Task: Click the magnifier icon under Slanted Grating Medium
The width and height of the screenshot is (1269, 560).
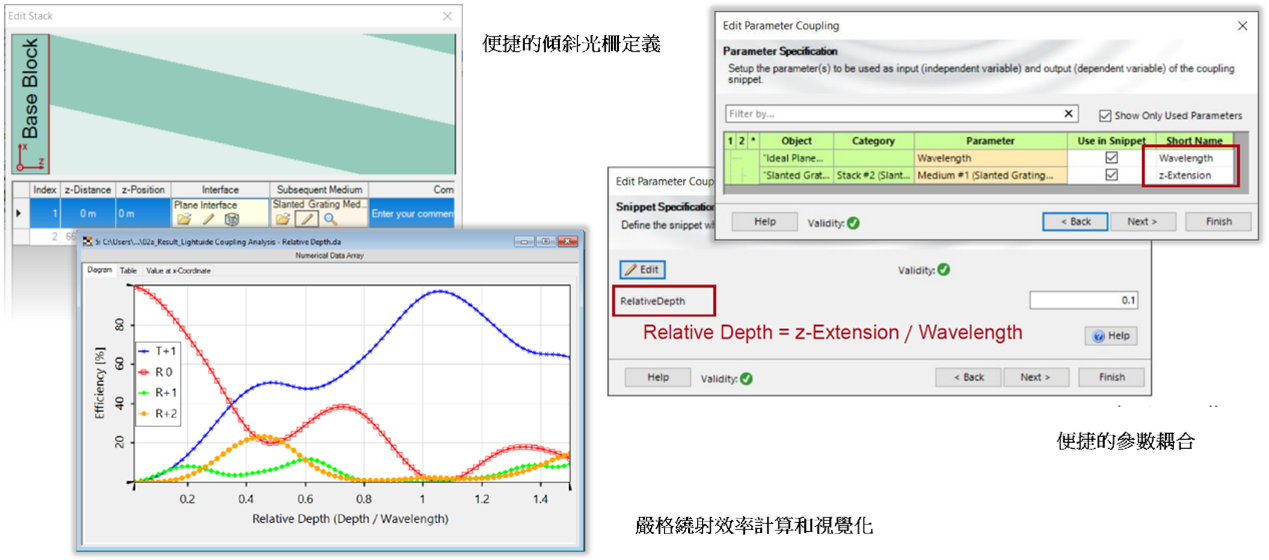Action: tap(330, 218)
